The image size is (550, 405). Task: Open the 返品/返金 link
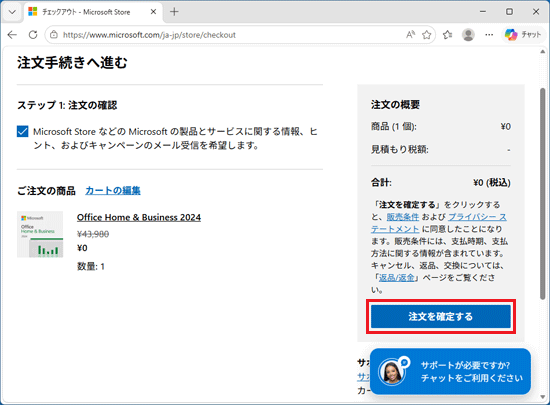click(396, 278)
